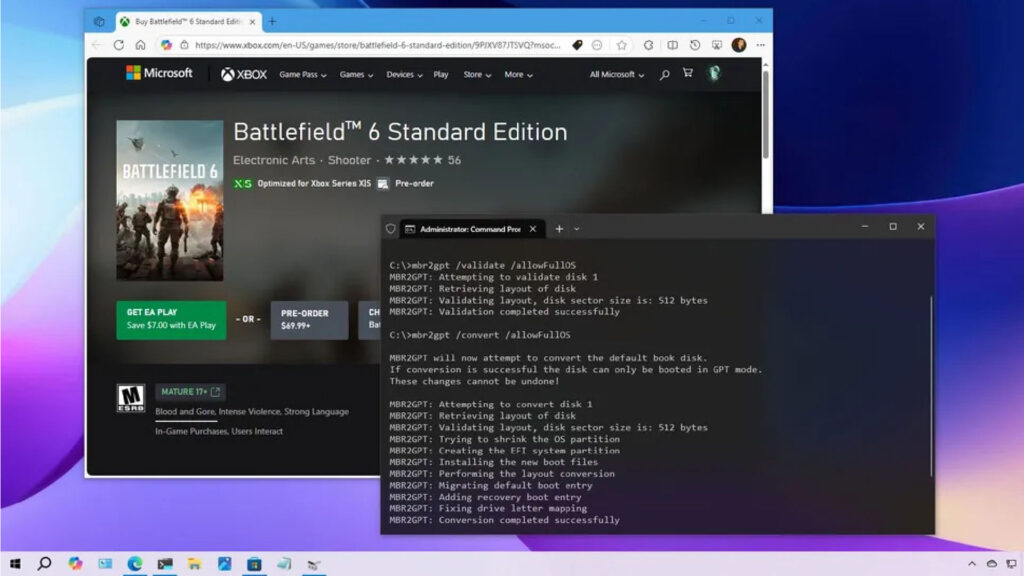The width and height of the screenshot is (1024, 576).
Task: Open Edge split screen icon
Action: point(672,45)
